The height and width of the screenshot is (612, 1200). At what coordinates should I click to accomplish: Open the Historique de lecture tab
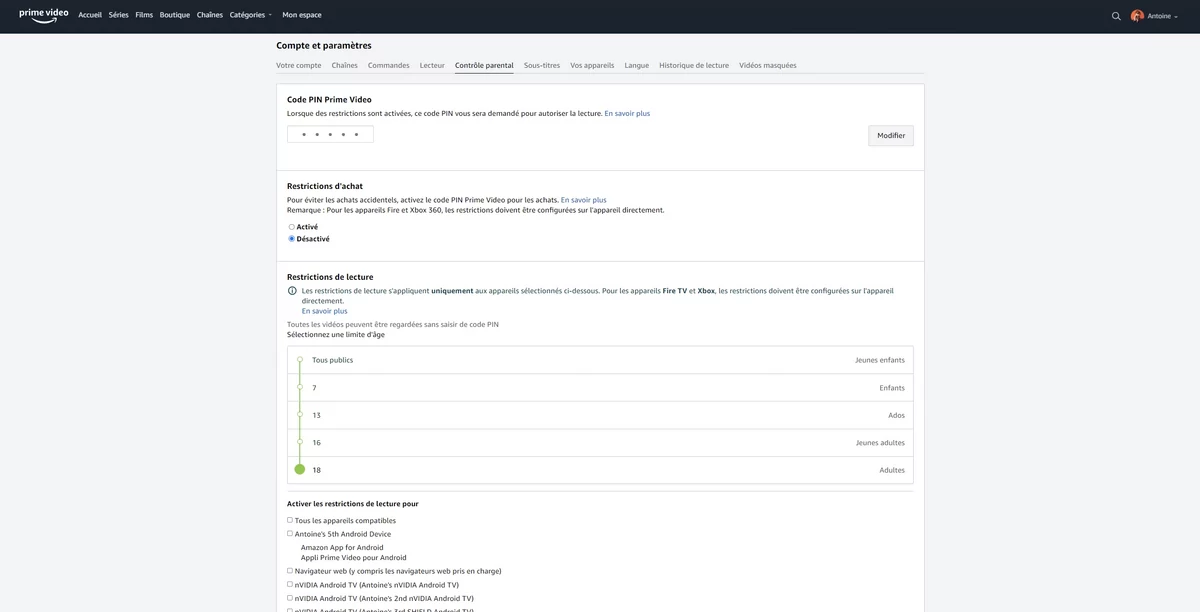click(x=694, y=65)
